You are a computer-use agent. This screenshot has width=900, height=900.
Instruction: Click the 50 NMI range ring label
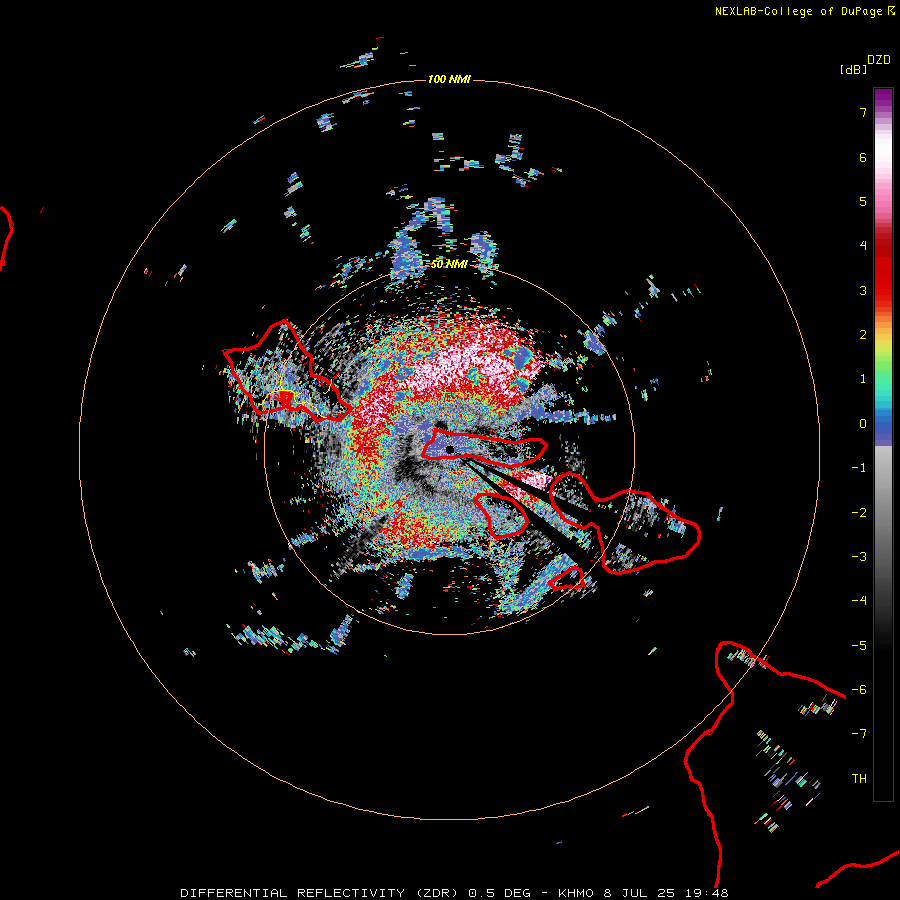point(449,264)
